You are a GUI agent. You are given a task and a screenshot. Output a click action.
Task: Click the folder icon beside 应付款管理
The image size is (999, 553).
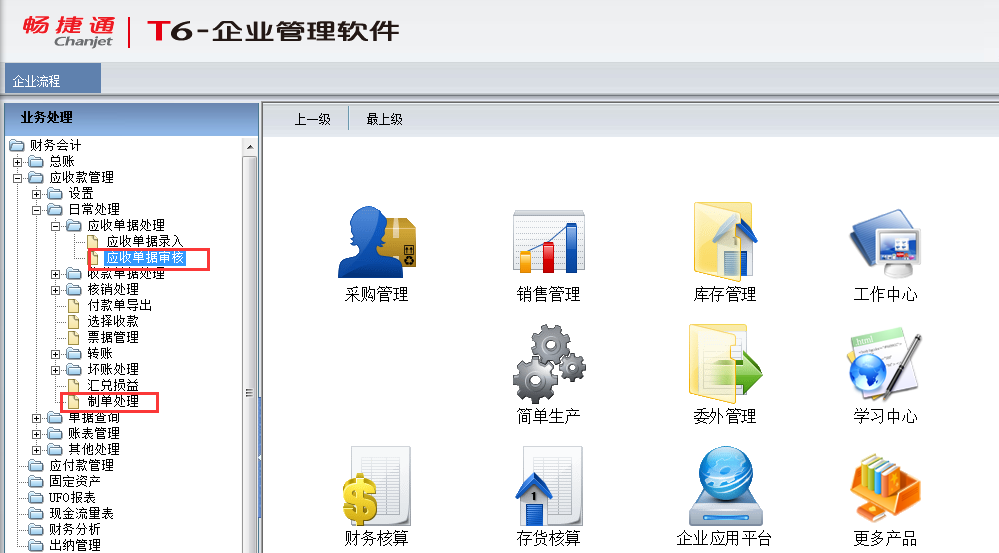coord(36,465)
